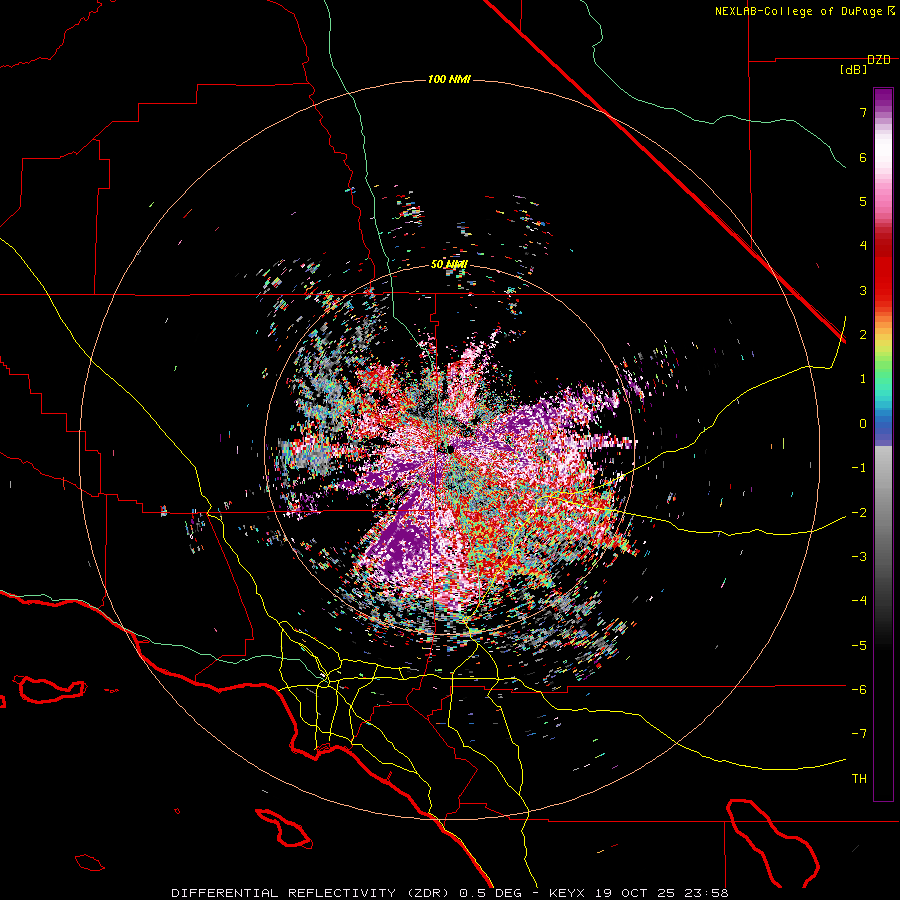
Task: Click the -5 value on color scale
Action: pyautogui.click(x=859, y=645)
